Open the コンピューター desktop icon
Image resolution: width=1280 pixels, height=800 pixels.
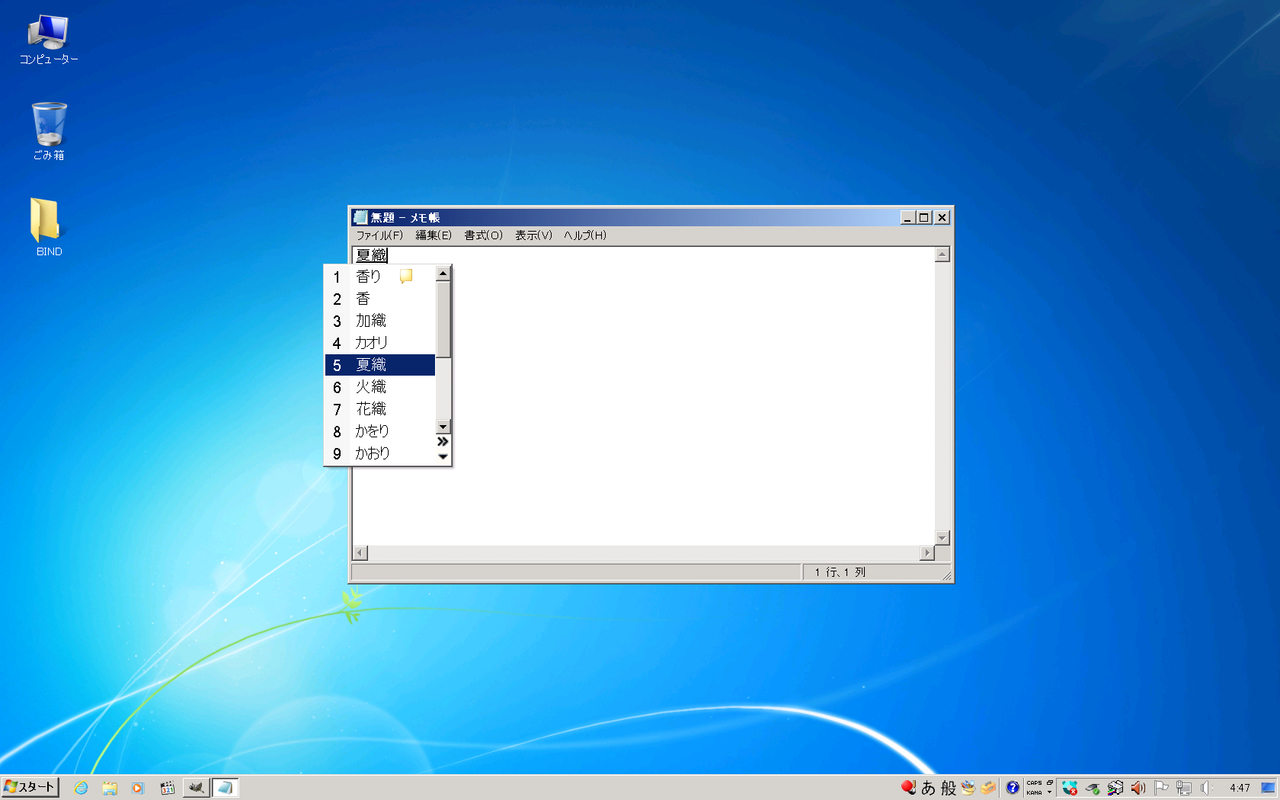pyautogui.click(x=48, y=40)
